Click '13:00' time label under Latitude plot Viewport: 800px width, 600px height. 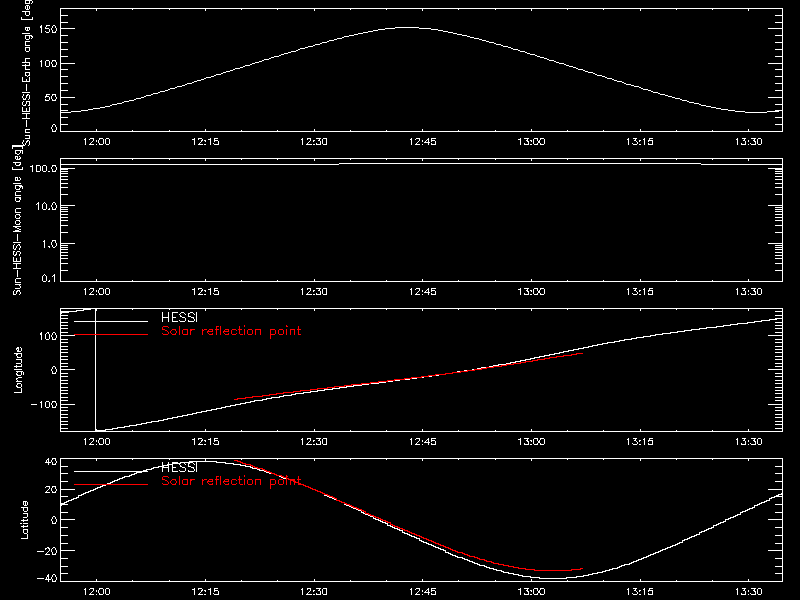pyautogui.click(x=531, y=591)
